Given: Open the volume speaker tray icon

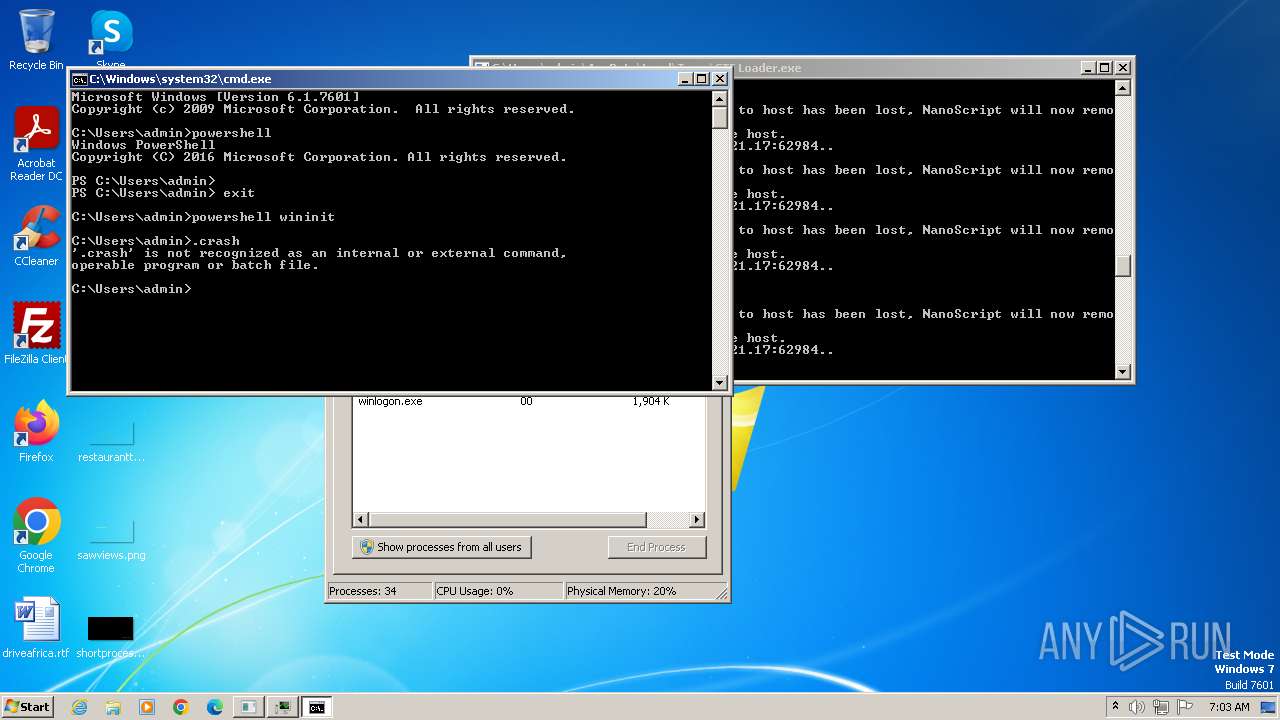Looking at the screenshot, I should pyautogui.click(x=1137, y=707).
